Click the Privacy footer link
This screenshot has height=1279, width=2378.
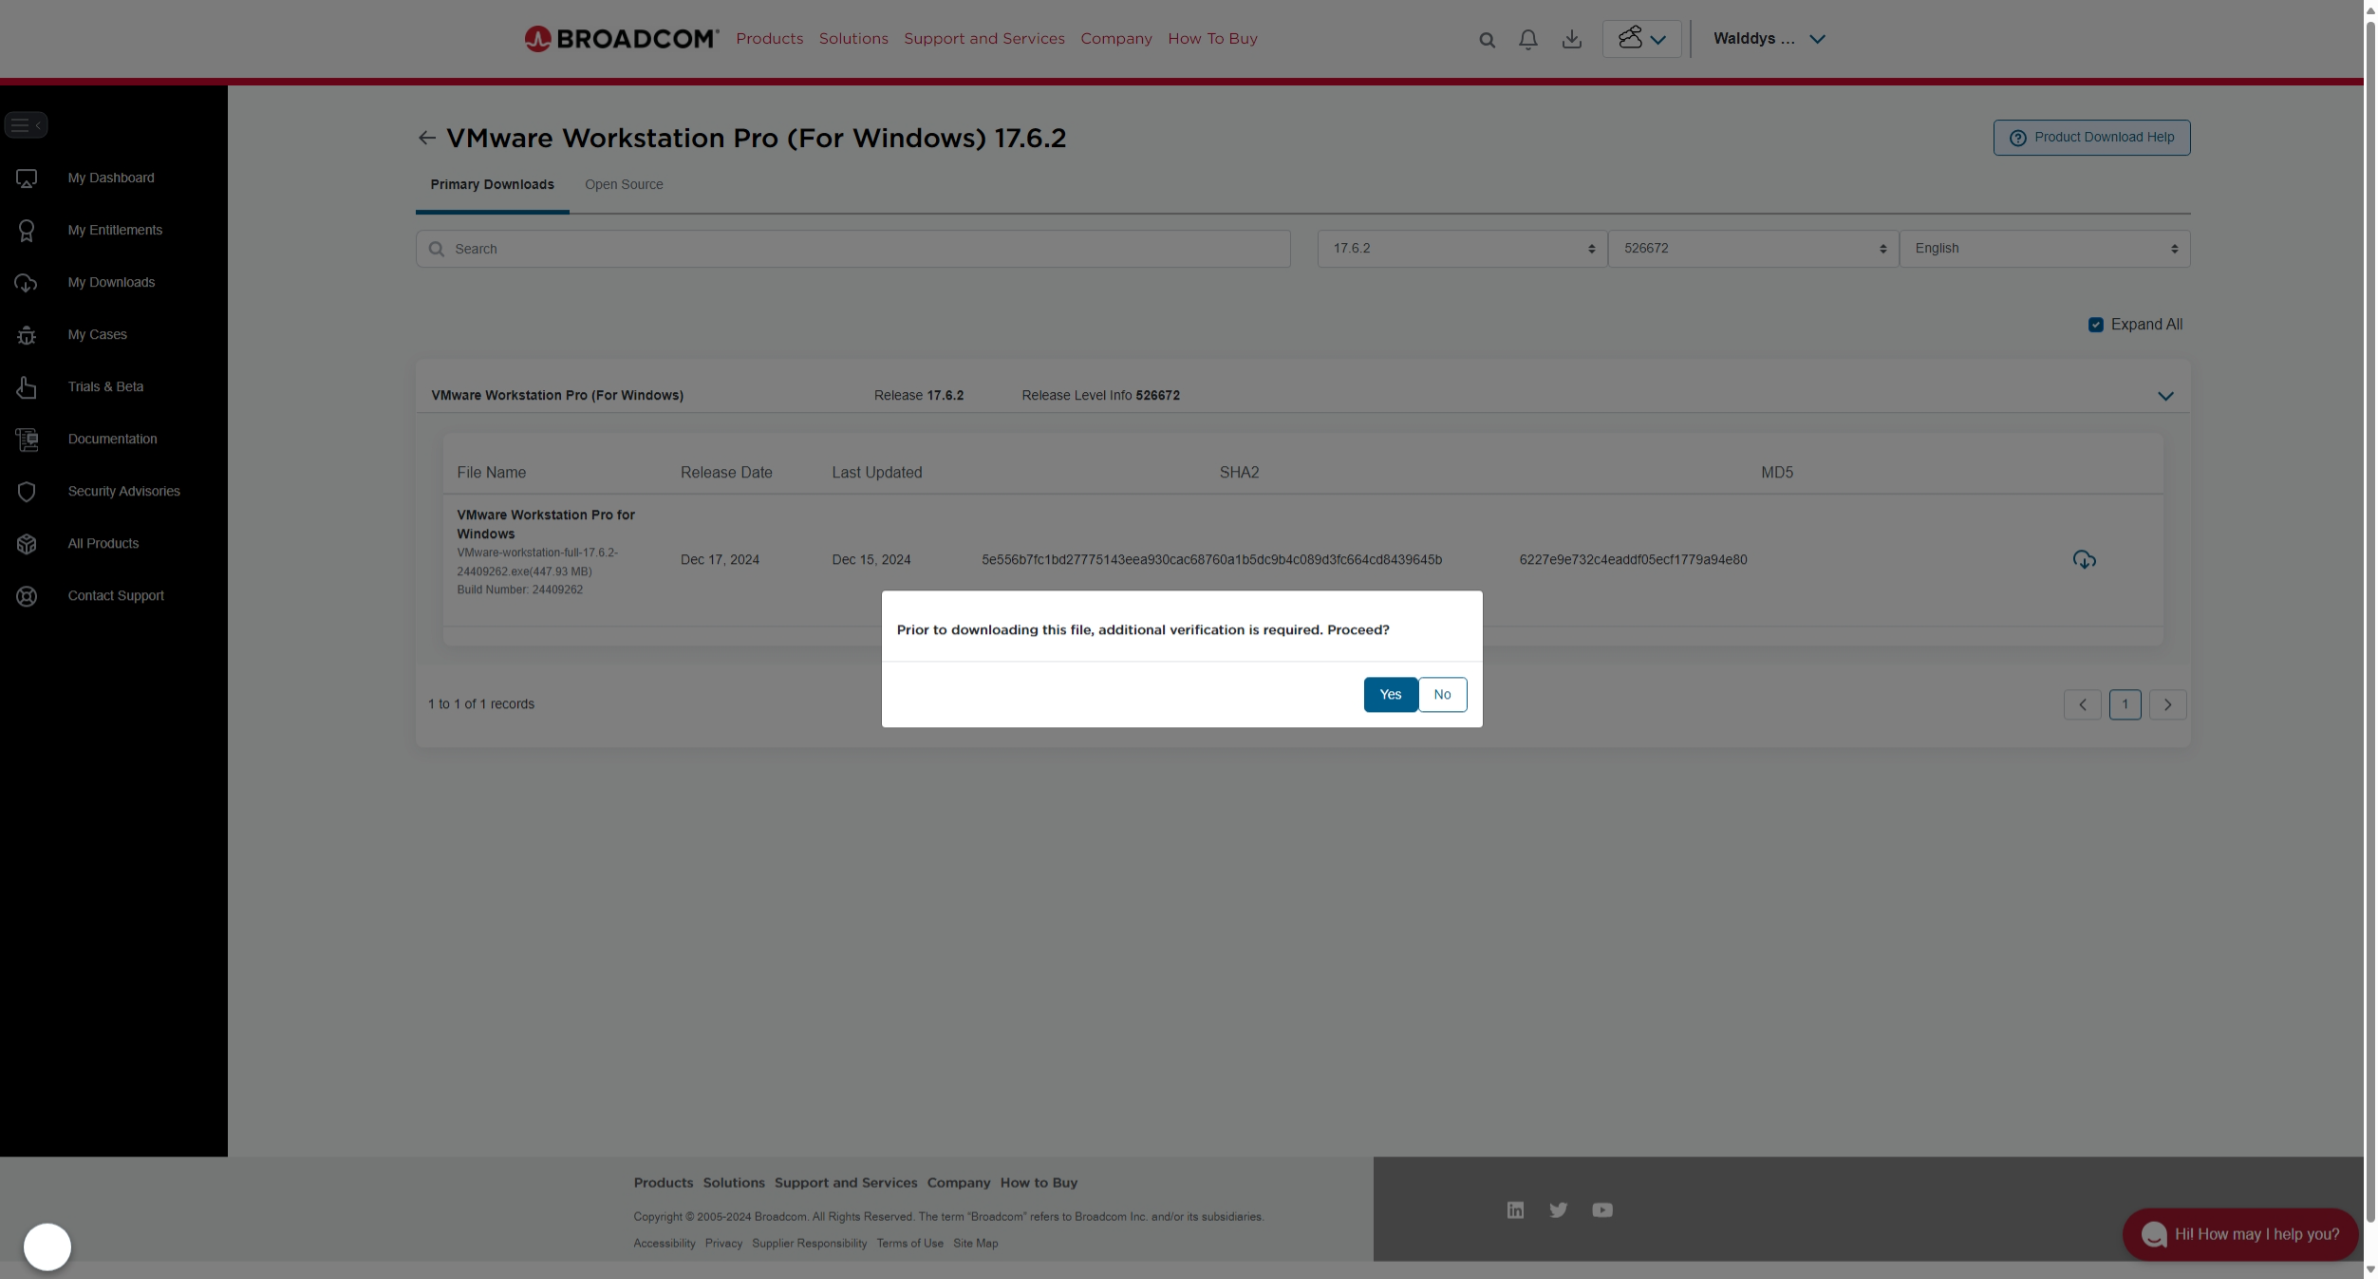(723, 1244)
